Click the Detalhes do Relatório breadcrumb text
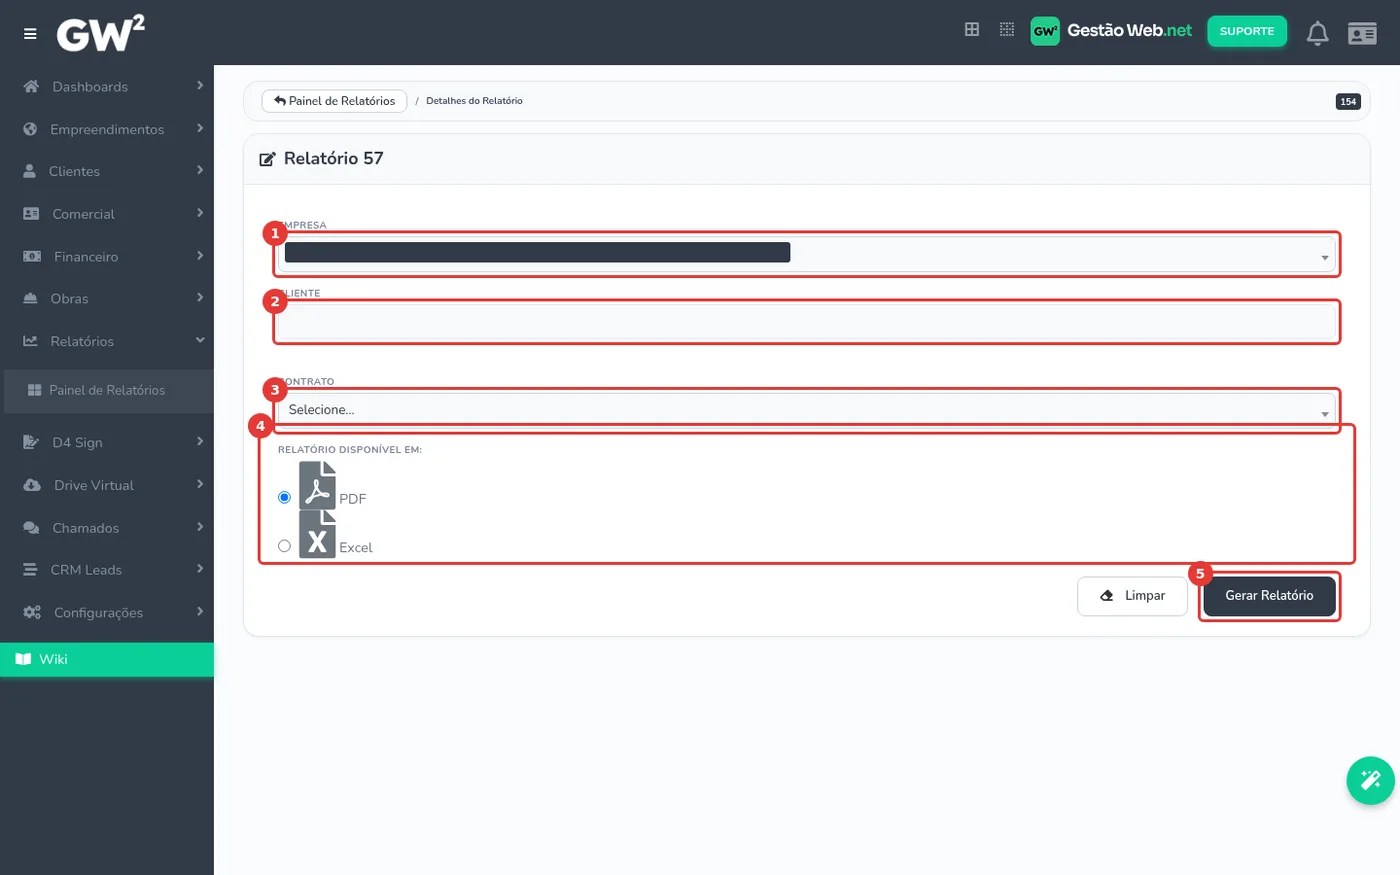 point(474,101)
